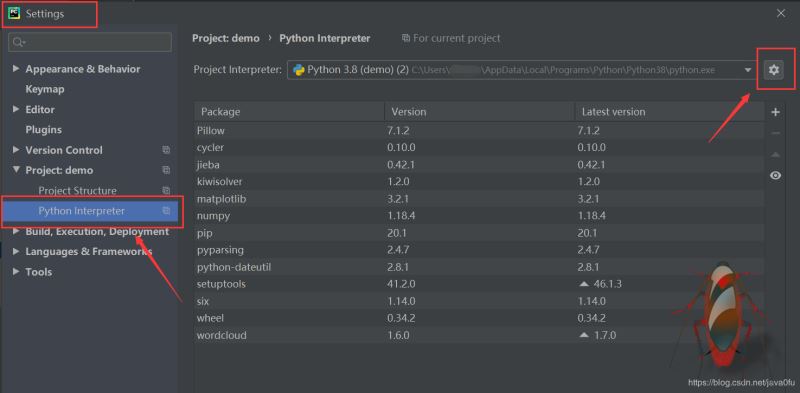Click version 41.2.0 of setuptools

(402, 284)
